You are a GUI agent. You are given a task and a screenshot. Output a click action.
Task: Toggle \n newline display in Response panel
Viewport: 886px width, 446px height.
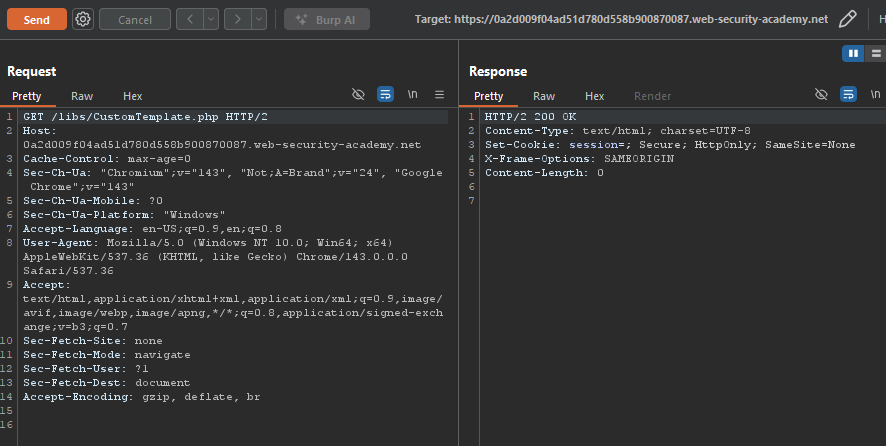[x=875, y=94]
